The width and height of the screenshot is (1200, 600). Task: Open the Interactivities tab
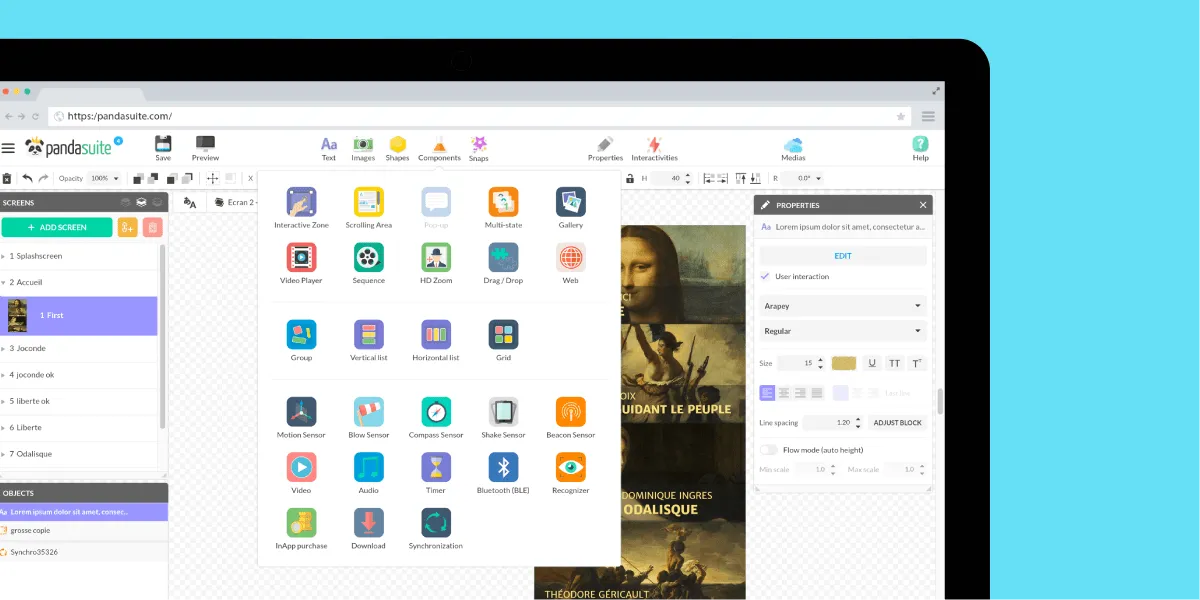(654, 148)
